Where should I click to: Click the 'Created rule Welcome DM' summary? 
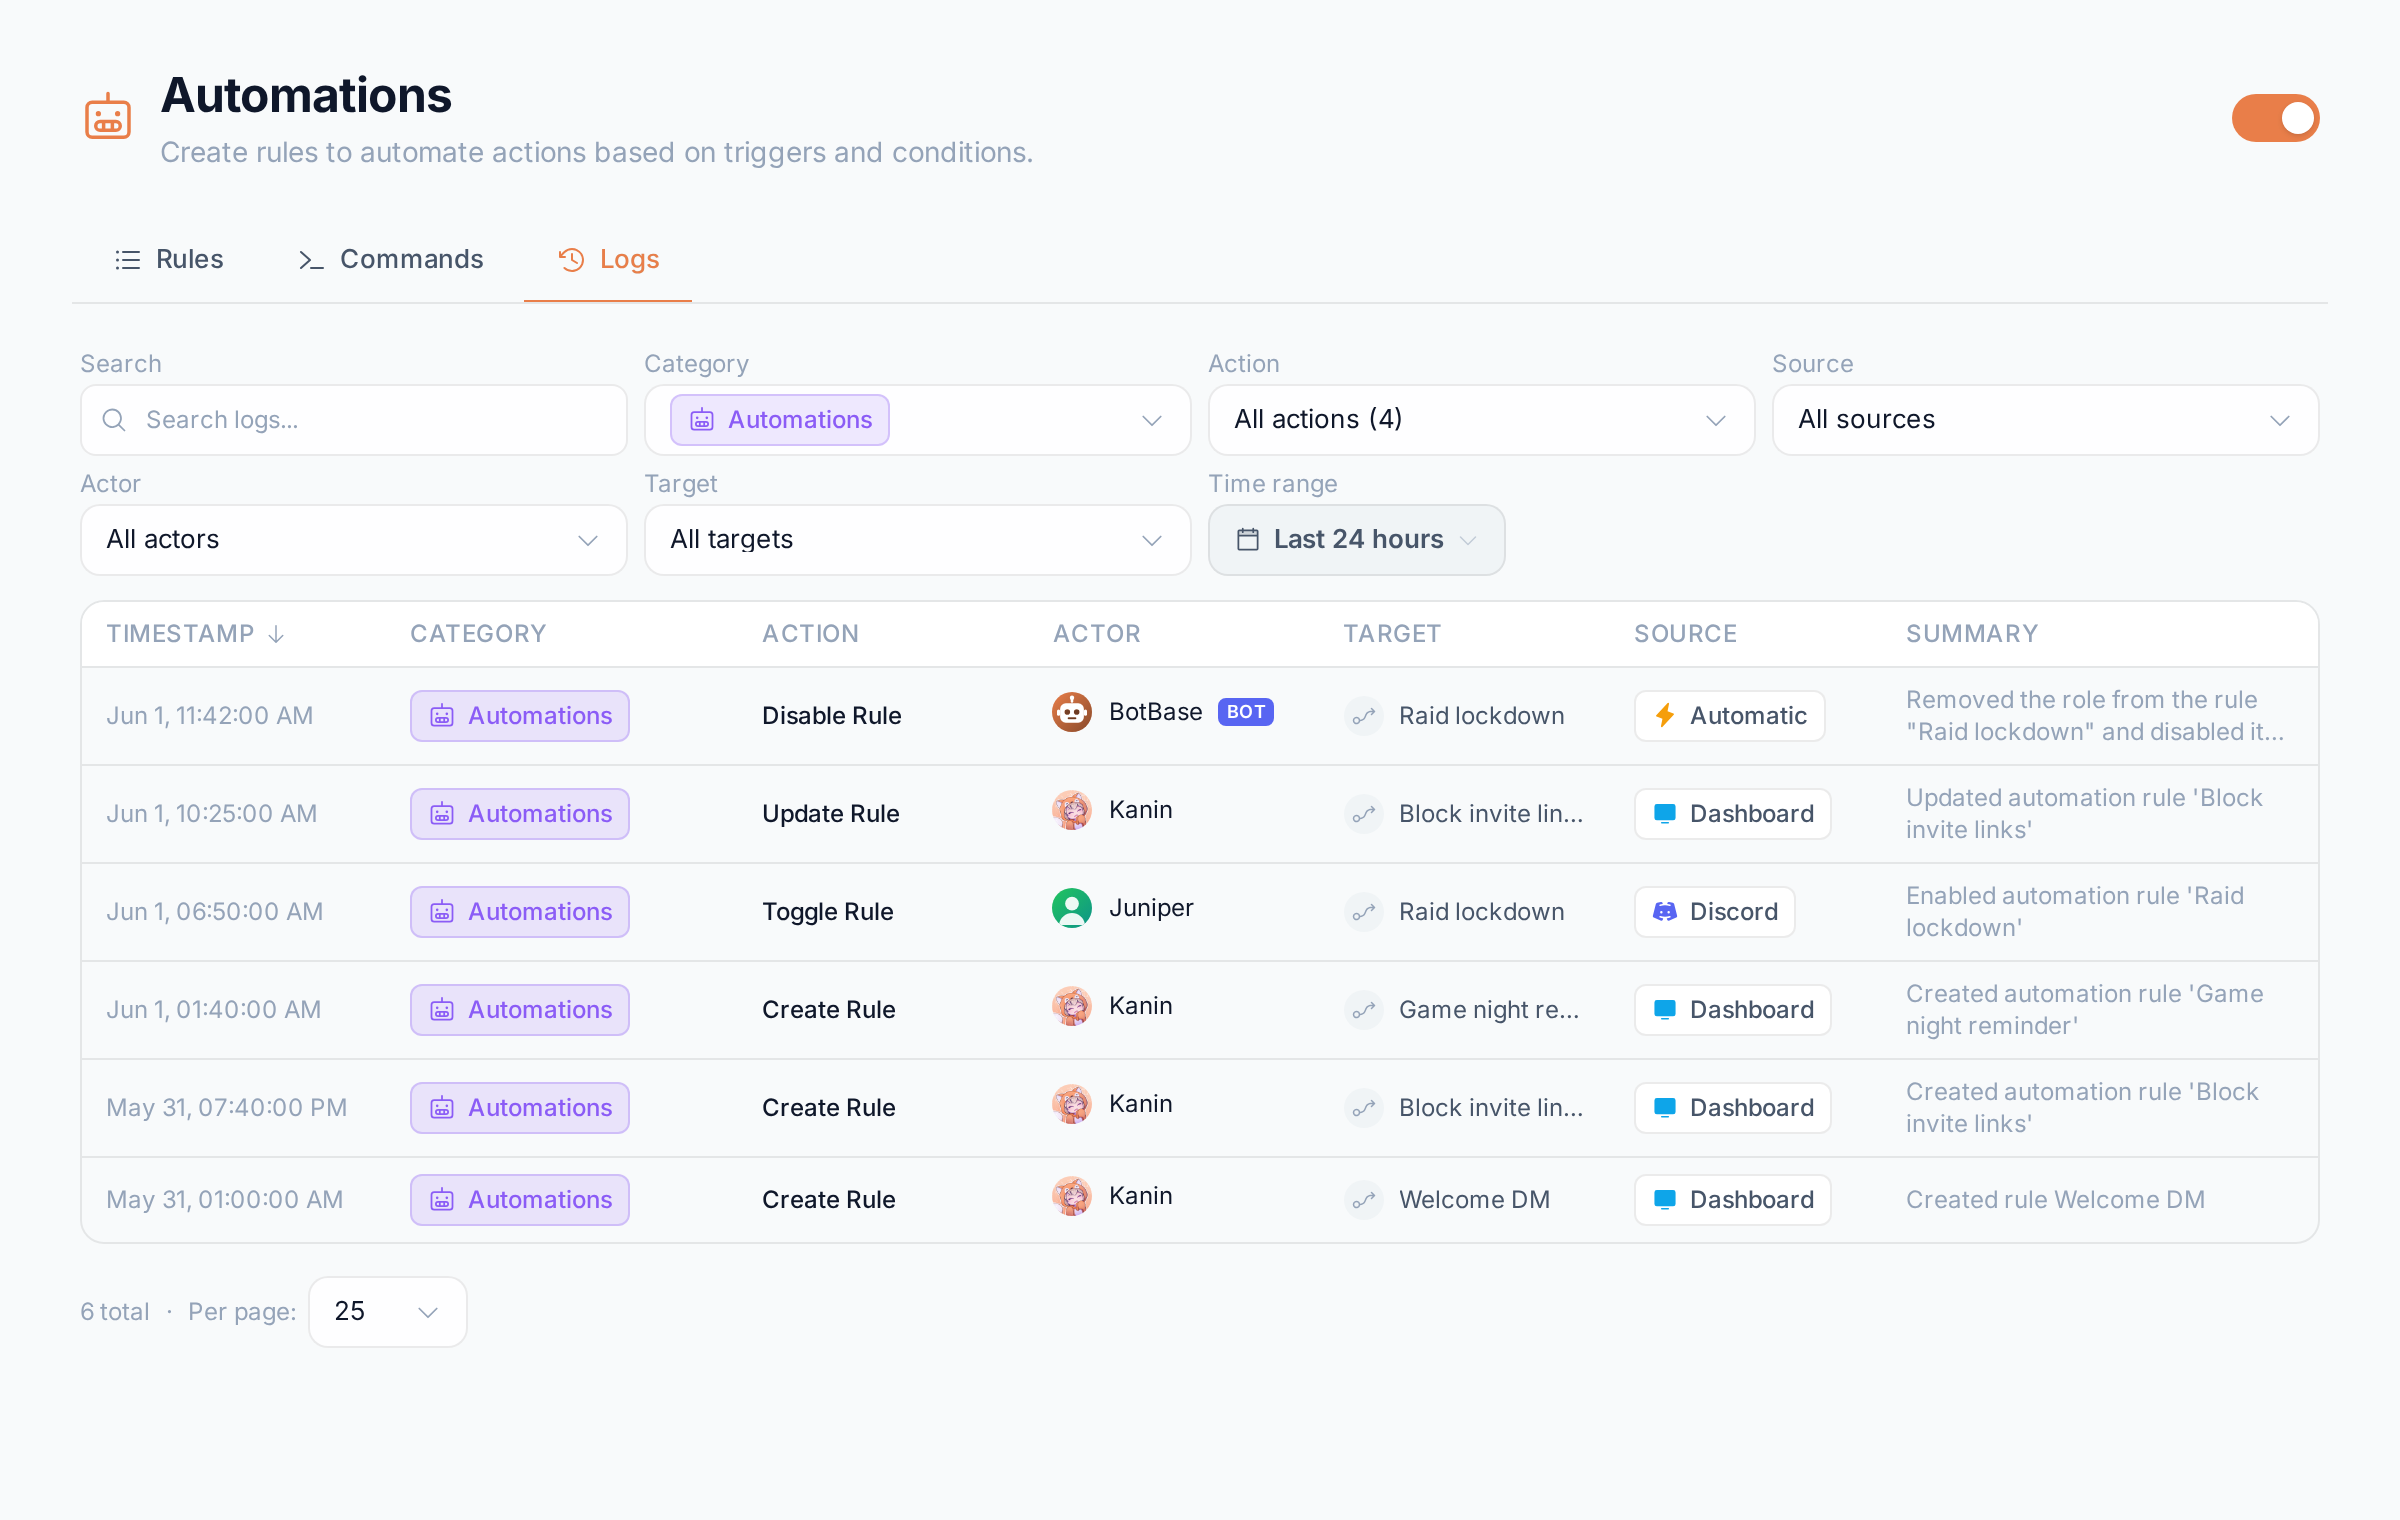(x=2055, y=1200)
